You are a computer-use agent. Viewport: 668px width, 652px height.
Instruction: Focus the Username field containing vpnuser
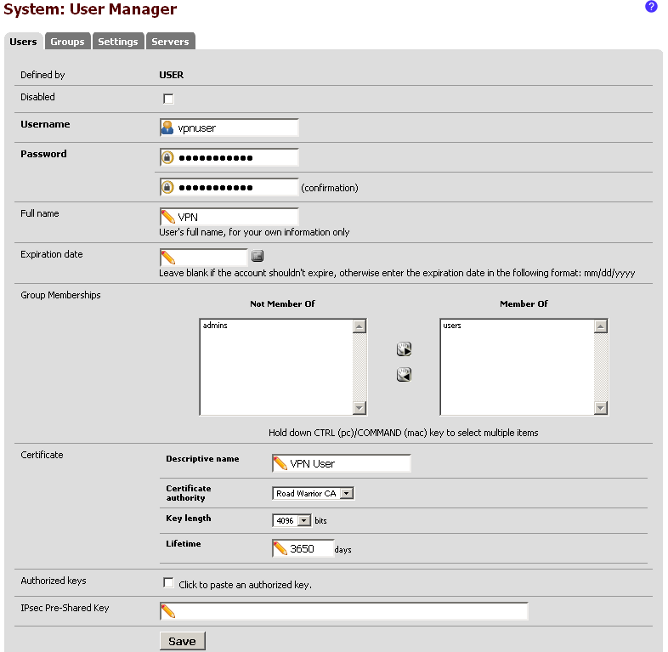[x=229, y=128]
